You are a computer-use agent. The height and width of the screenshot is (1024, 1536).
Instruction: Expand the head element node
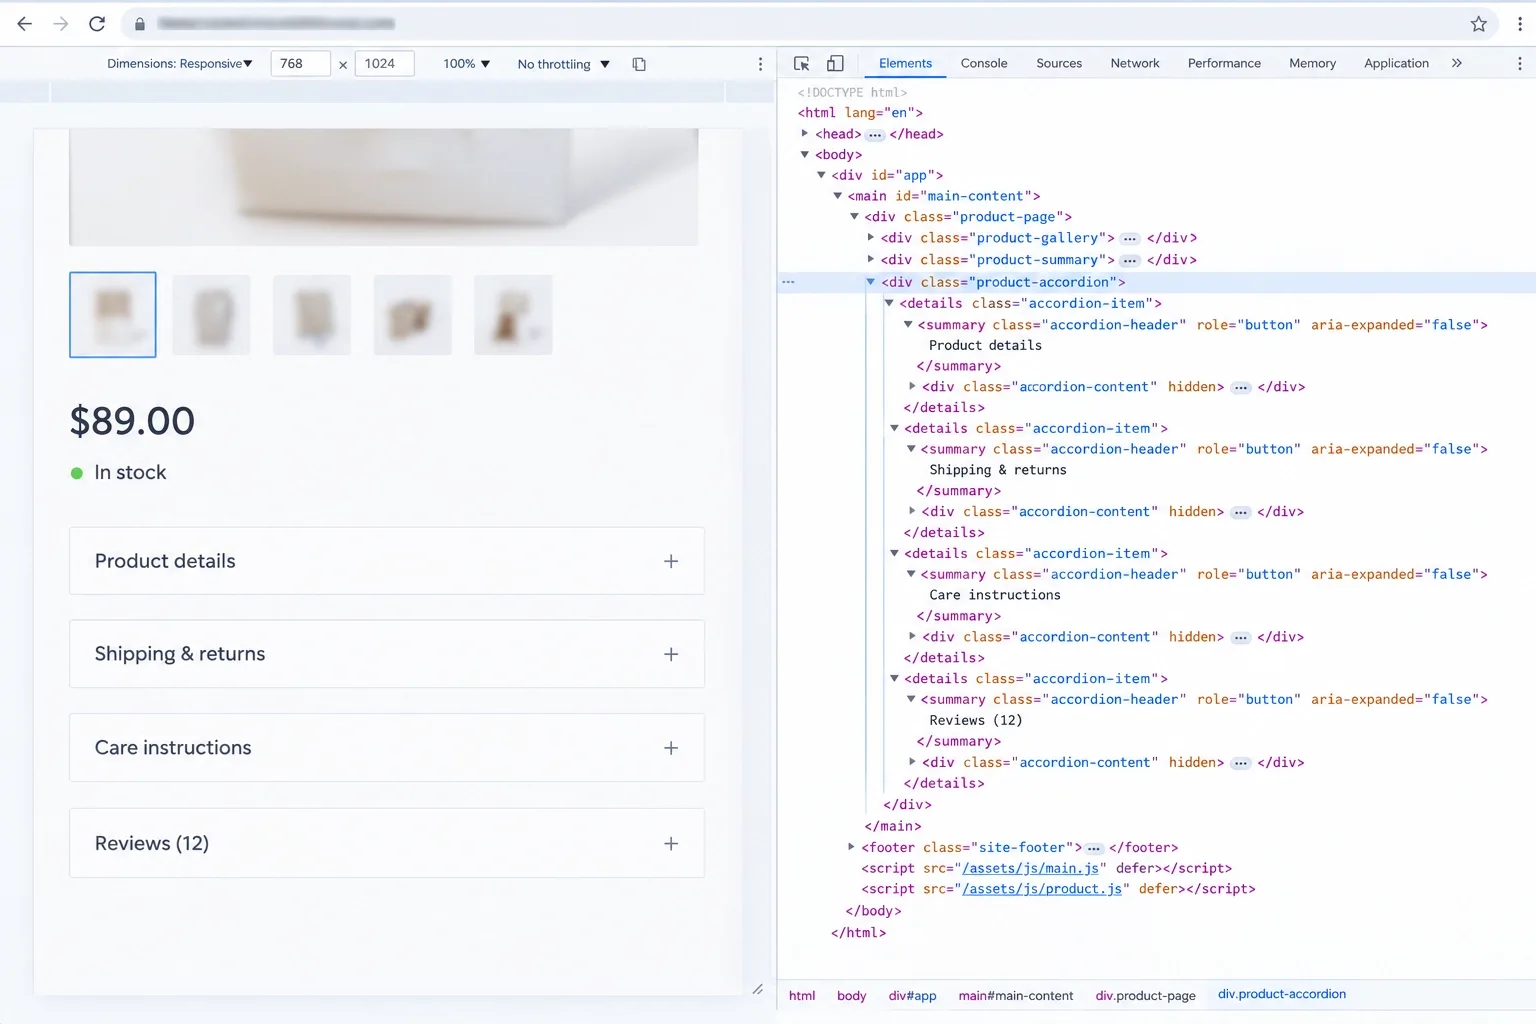(x=804, y=133)
